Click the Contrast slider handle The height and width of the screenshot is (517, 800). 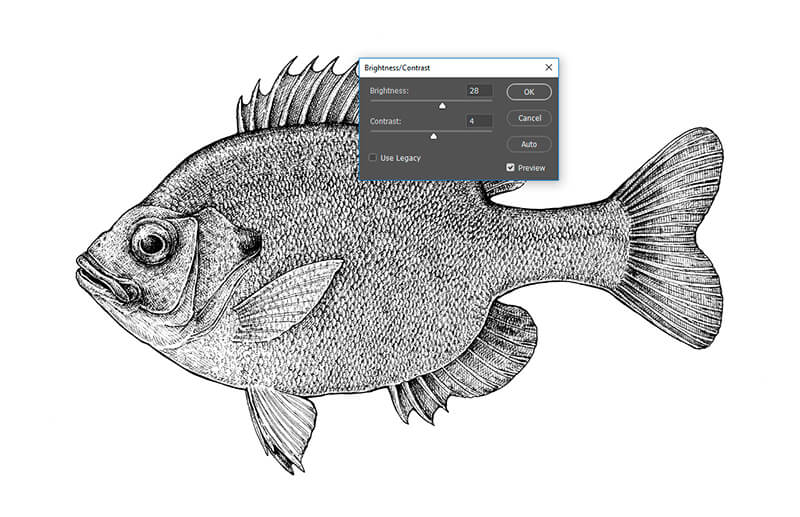pos(434,136)
